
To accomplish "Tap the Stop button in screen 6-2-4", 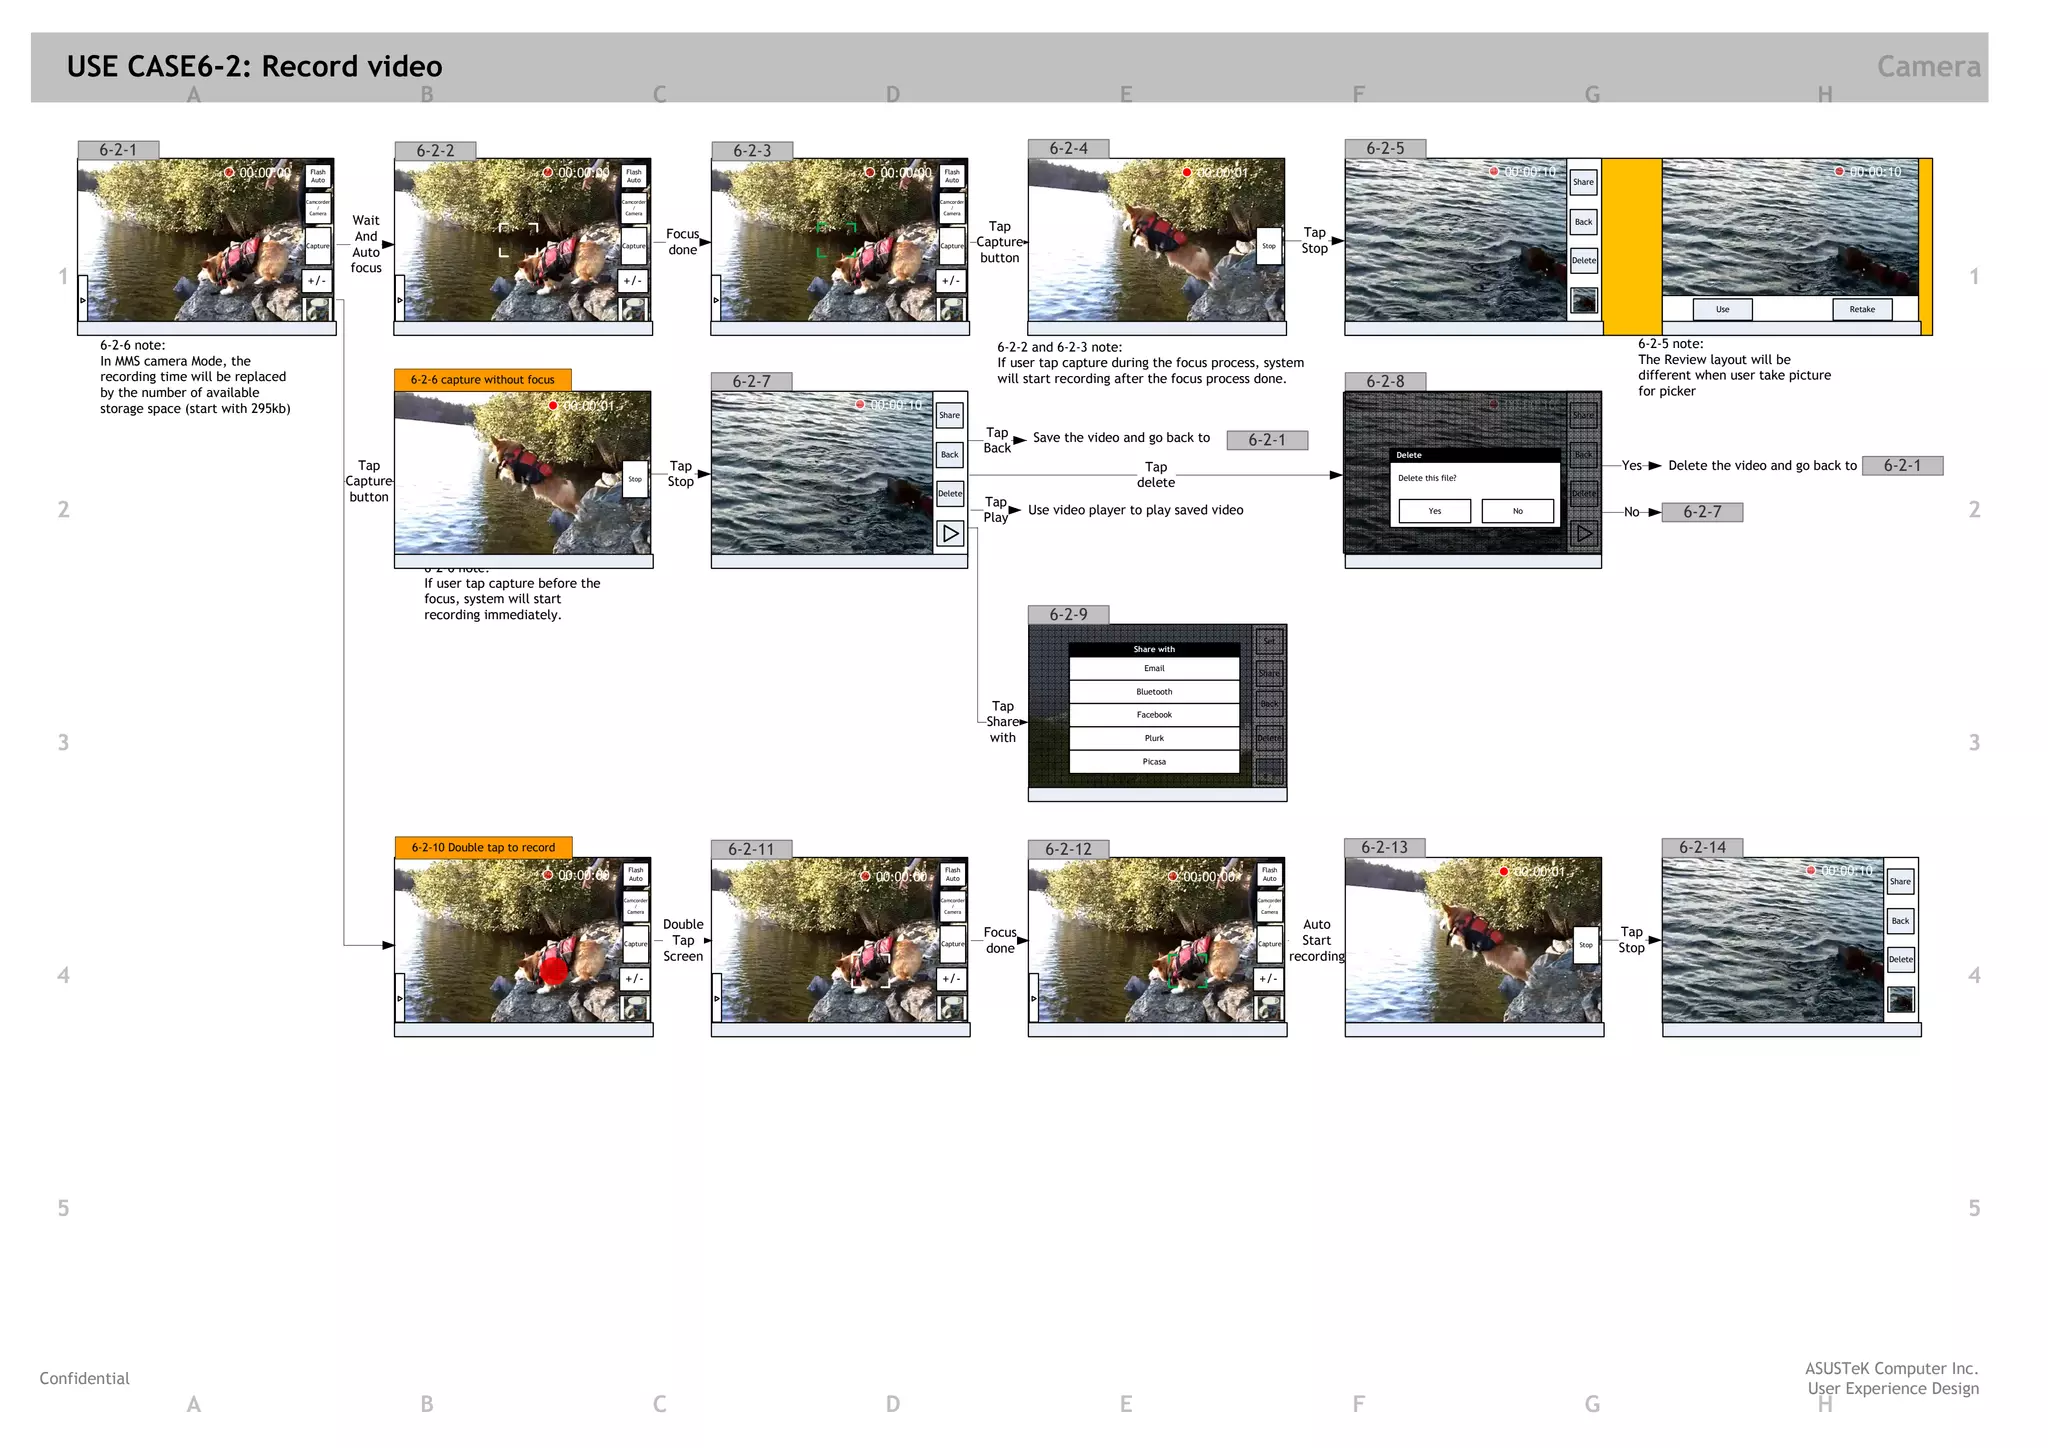I will coord(1269,245).
